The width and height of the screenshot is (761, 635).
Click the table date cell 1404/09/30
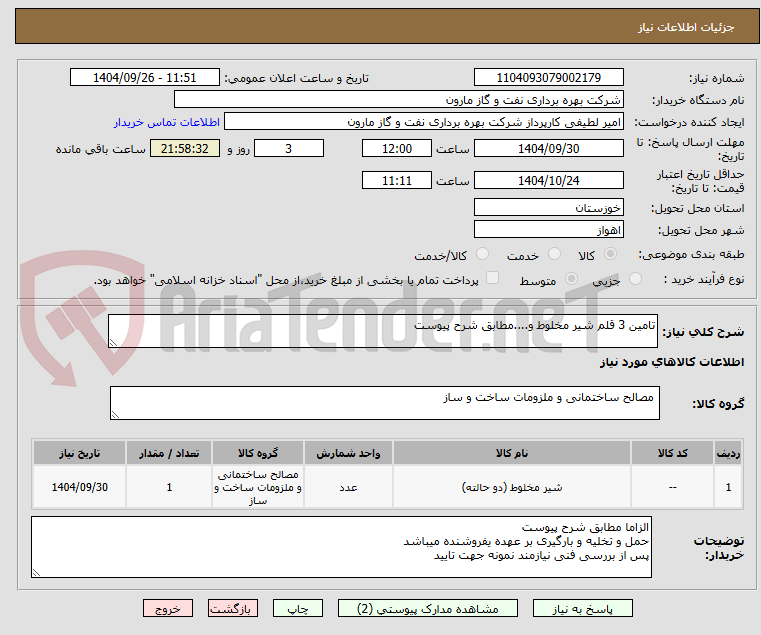[80, 487]
